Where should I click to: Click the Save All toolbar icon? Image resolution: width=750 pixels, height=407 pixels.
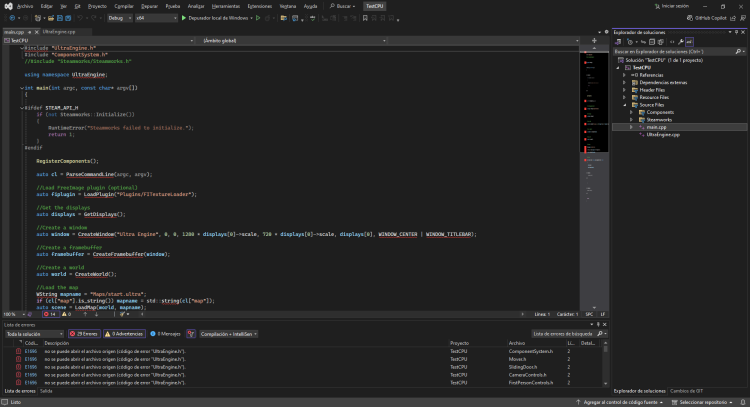[x=67, y=18]
